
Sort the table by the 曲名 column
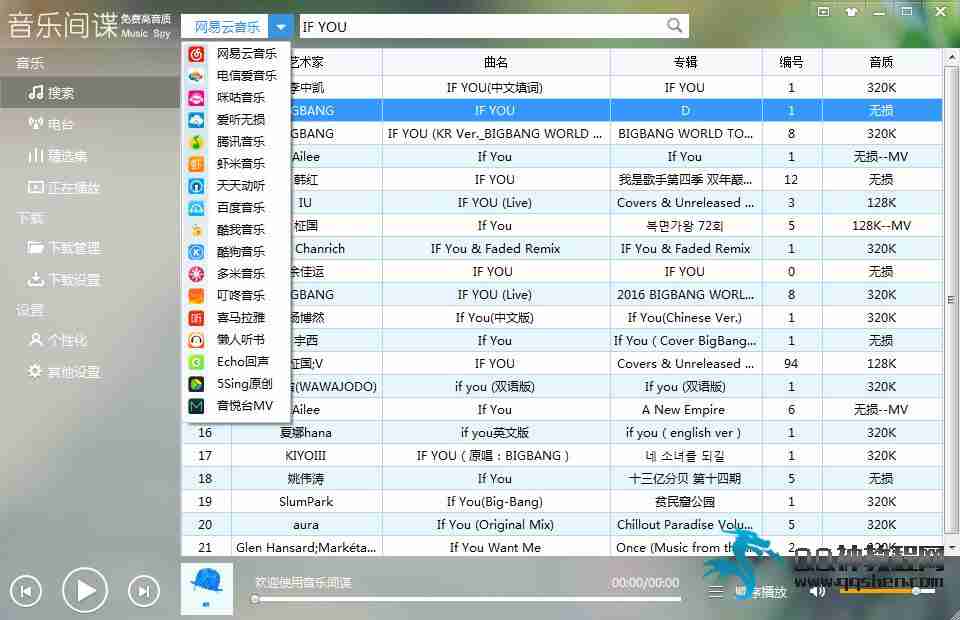(x=496, y=62)
